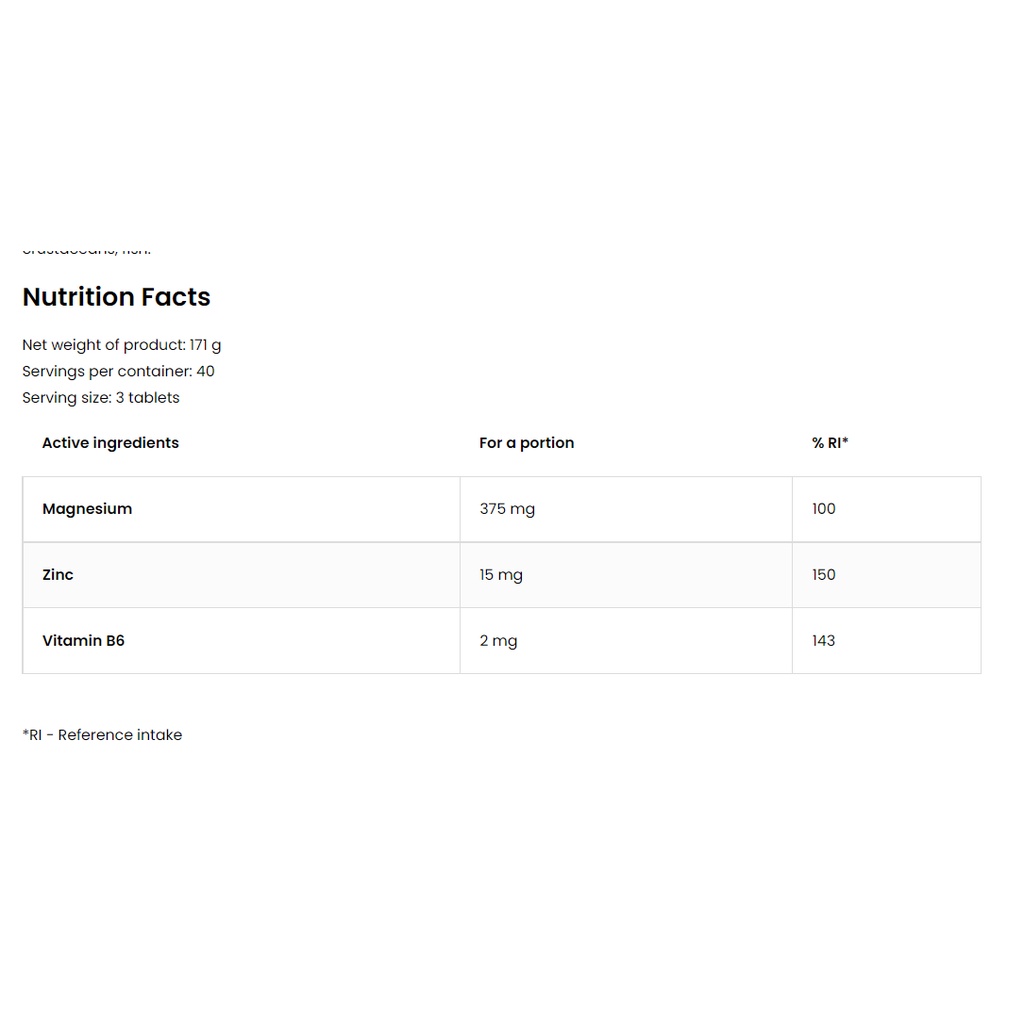1024x1024 pixels.
Task: Click the partially hidden text above heading
Action: pyautogui.click(x=86, y=251)
